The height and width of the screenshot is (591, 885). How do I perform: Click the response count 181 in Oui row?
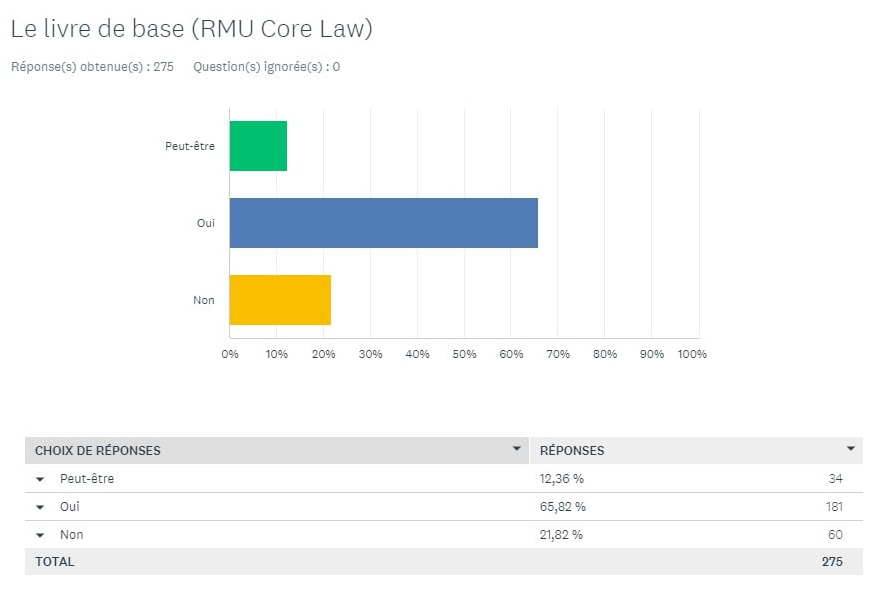[x=834, y=507]
